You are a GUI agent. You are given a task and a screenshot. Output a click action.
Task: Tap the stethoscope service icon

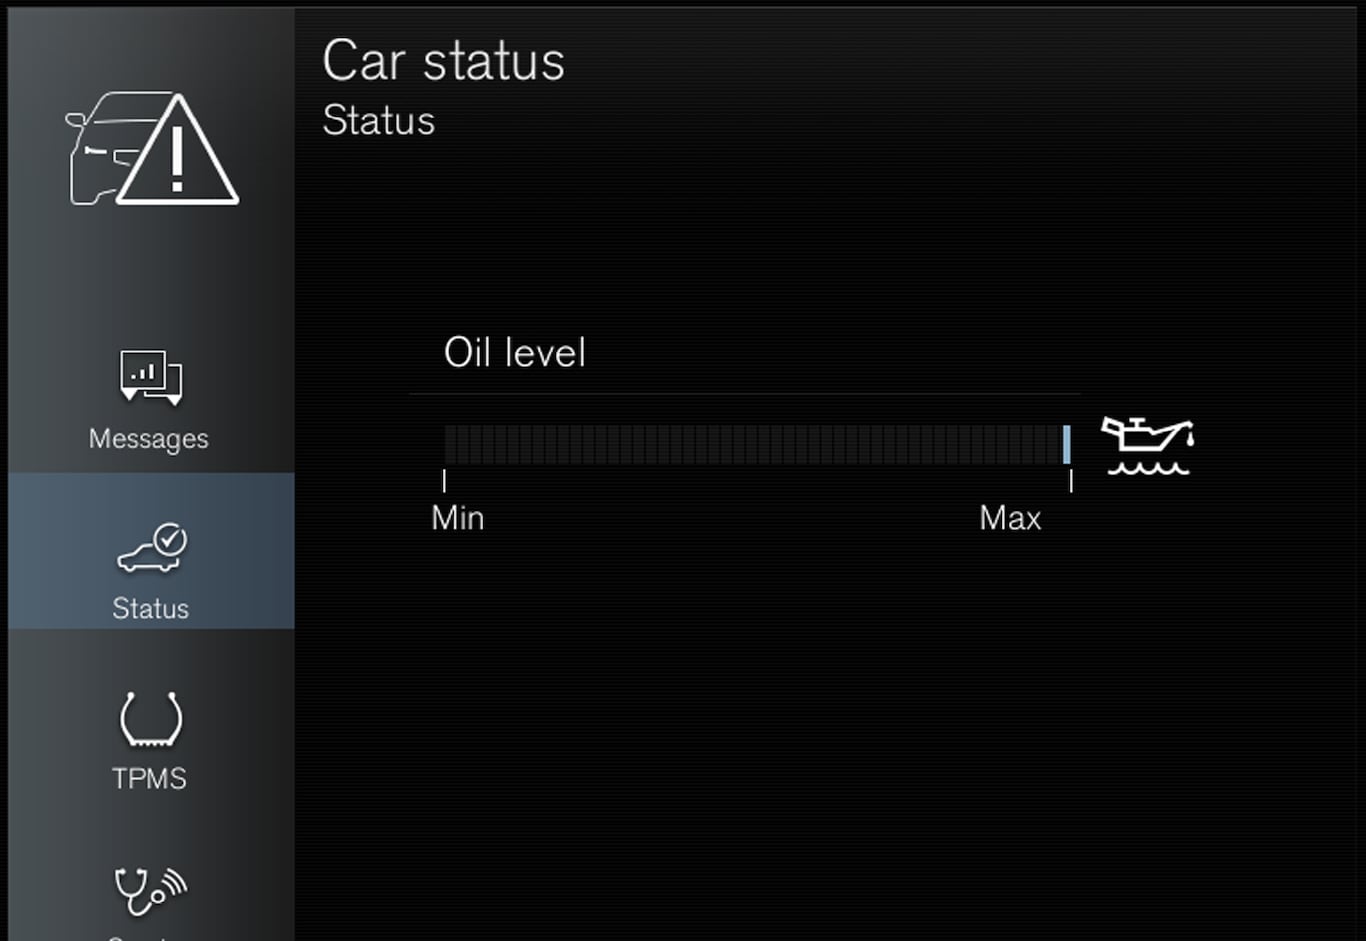[x=150, y=889]
